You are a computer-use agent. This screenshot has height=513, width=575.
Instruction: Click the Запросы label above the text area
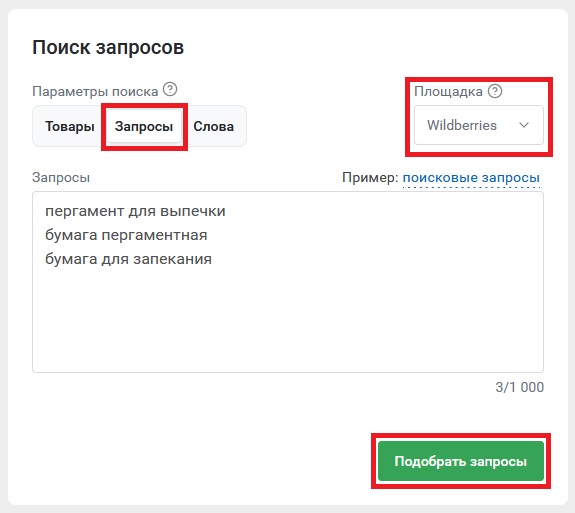(x=61, y=177)
